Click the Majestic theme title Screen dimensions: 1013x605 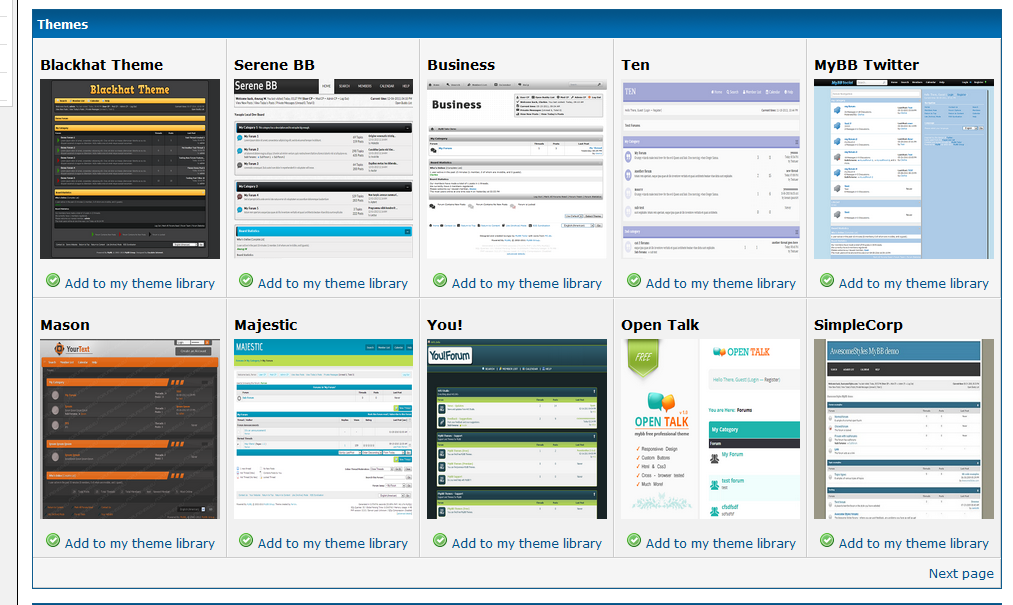click(266, 324)
